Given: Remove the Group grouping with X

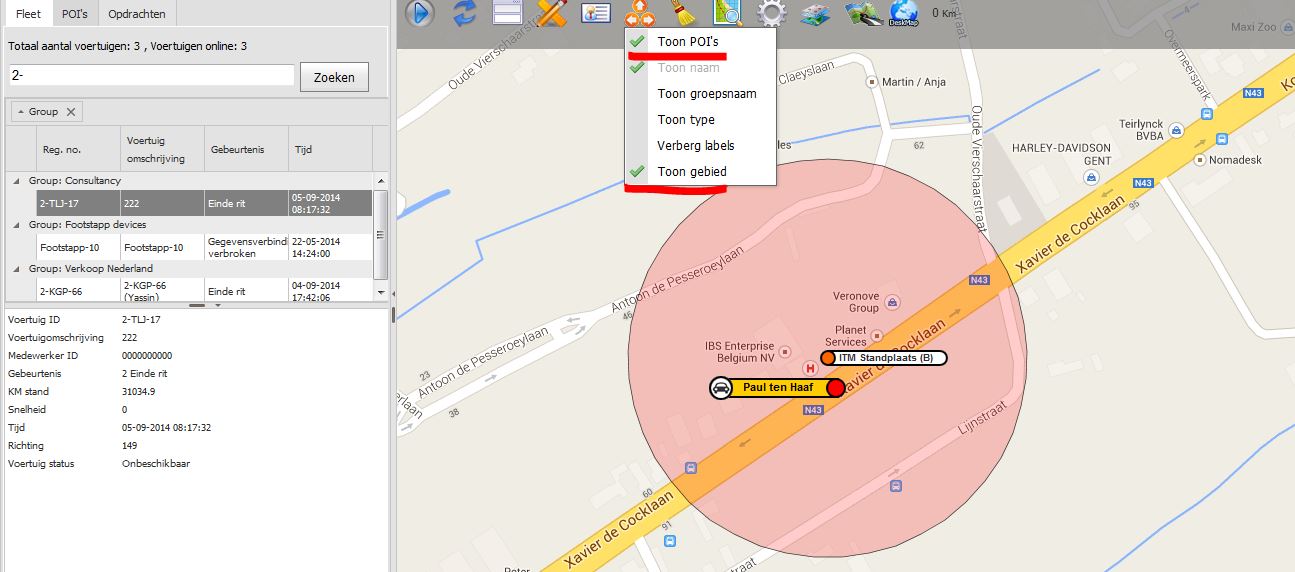Looking at the screenshot, I should pyautogui.click(x=71, y=112).
